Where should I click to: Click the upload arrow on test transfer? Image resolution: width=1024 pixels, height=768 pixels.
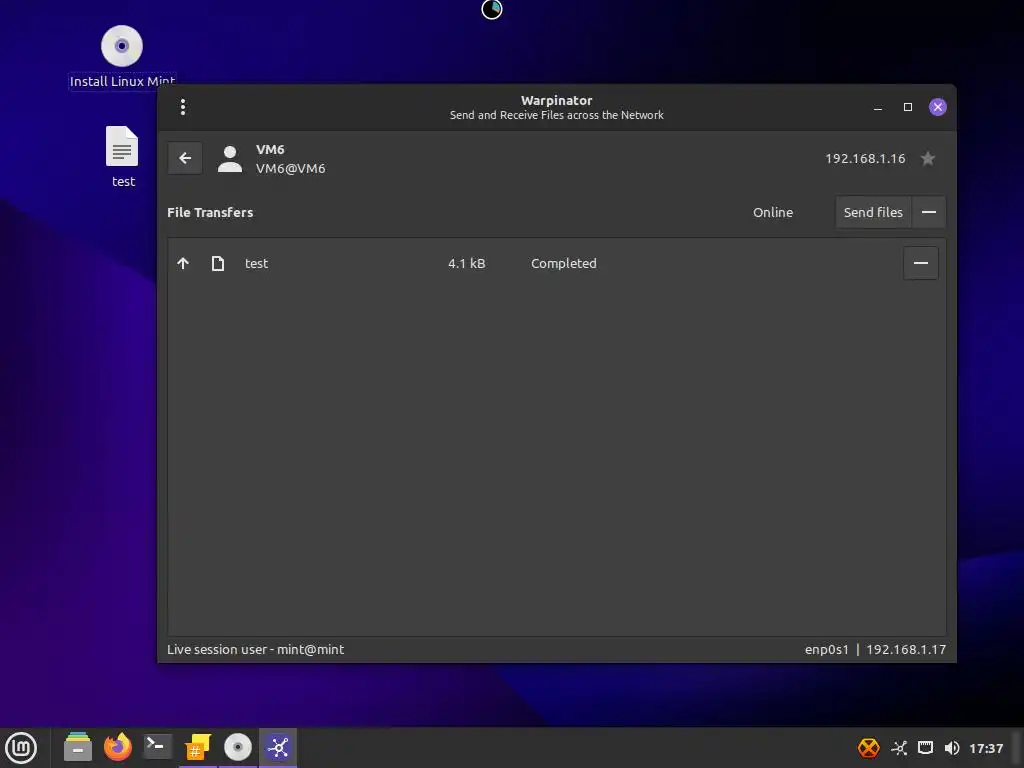pyautogui.click(x=183, y=263)
